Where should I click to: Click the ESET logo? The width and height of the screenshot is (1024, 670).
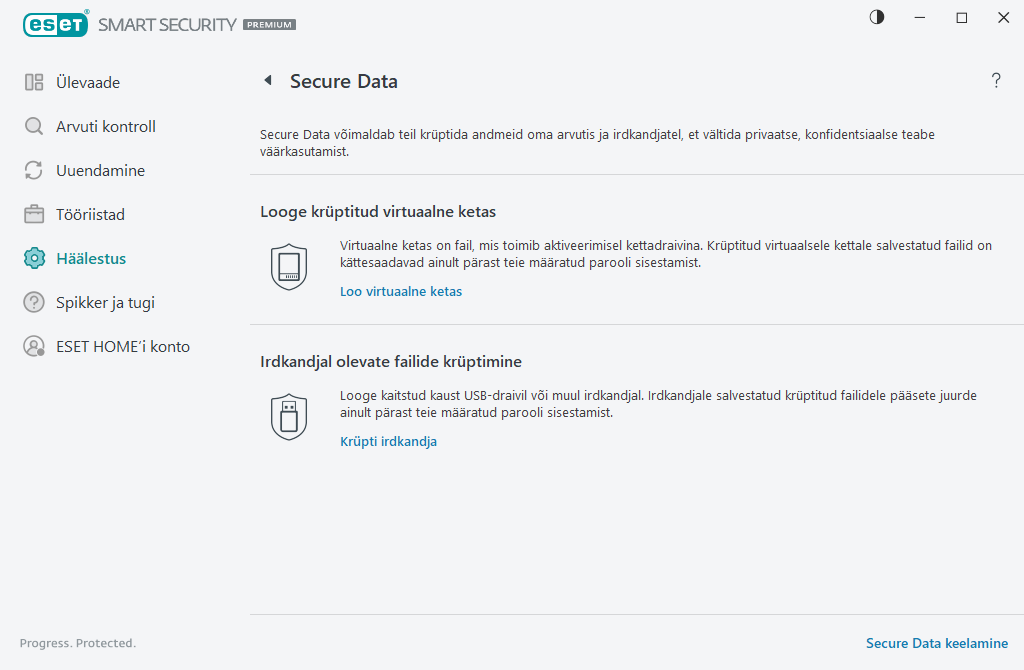click(56, 24)
